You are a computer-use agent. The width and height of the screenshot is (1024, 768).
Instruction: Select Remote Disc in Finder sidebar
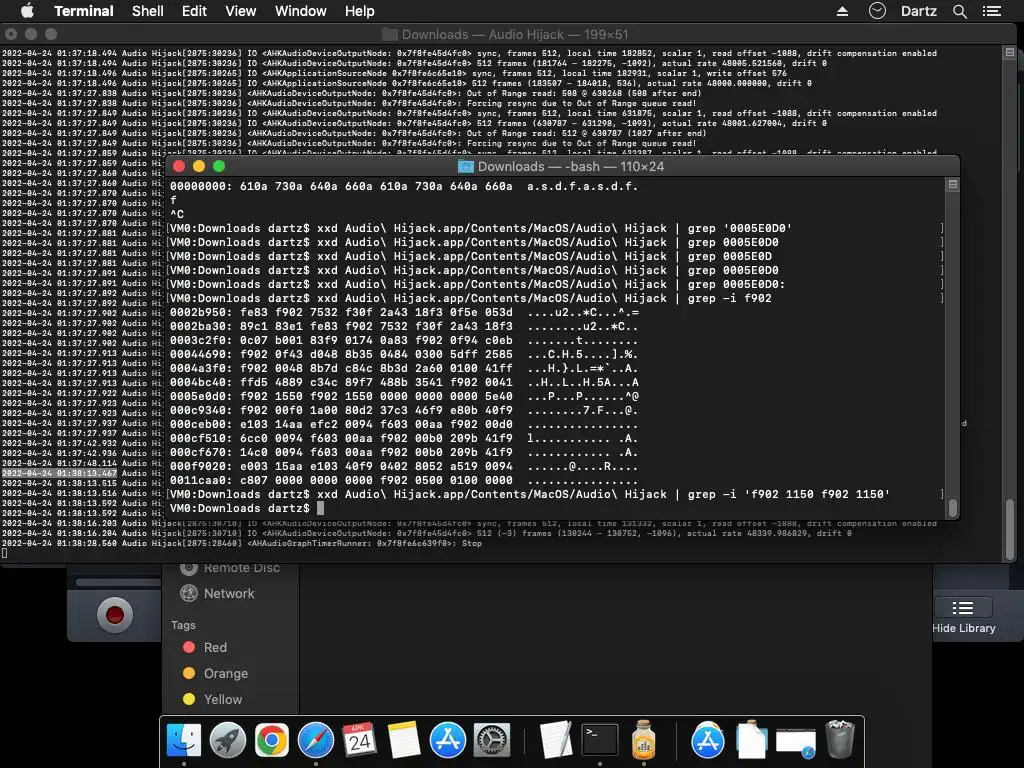[x=230, y=568]
